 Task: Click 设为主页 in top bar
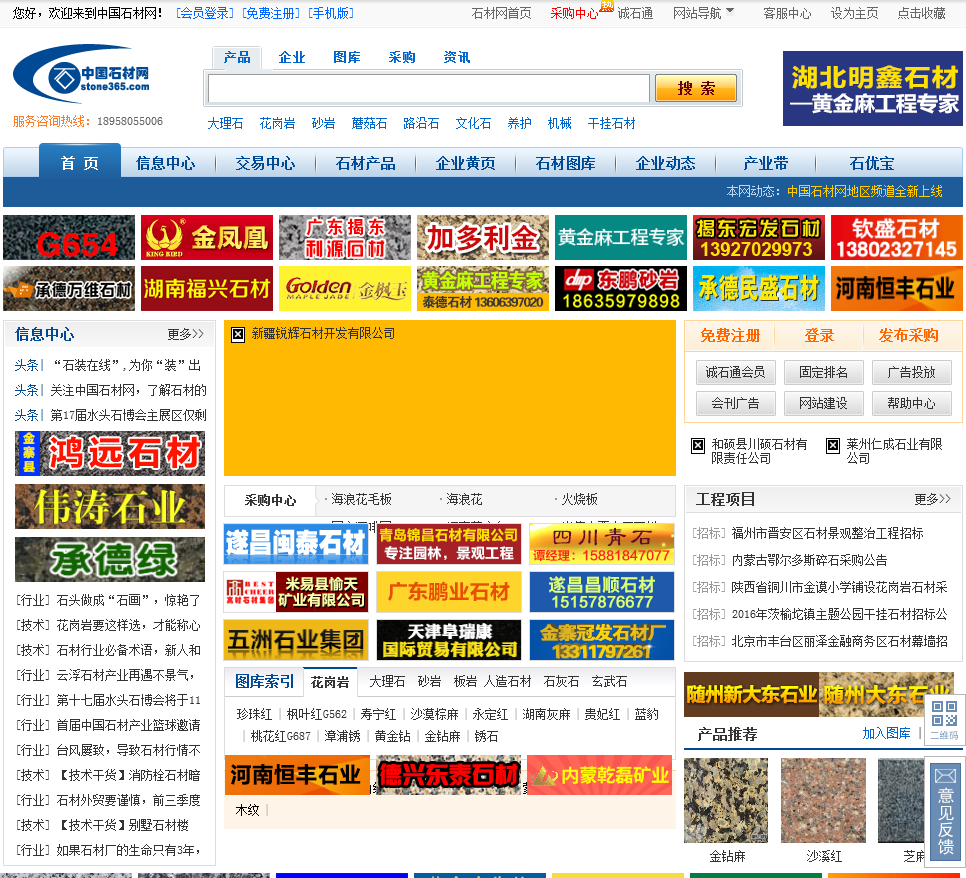coord(854,13)
